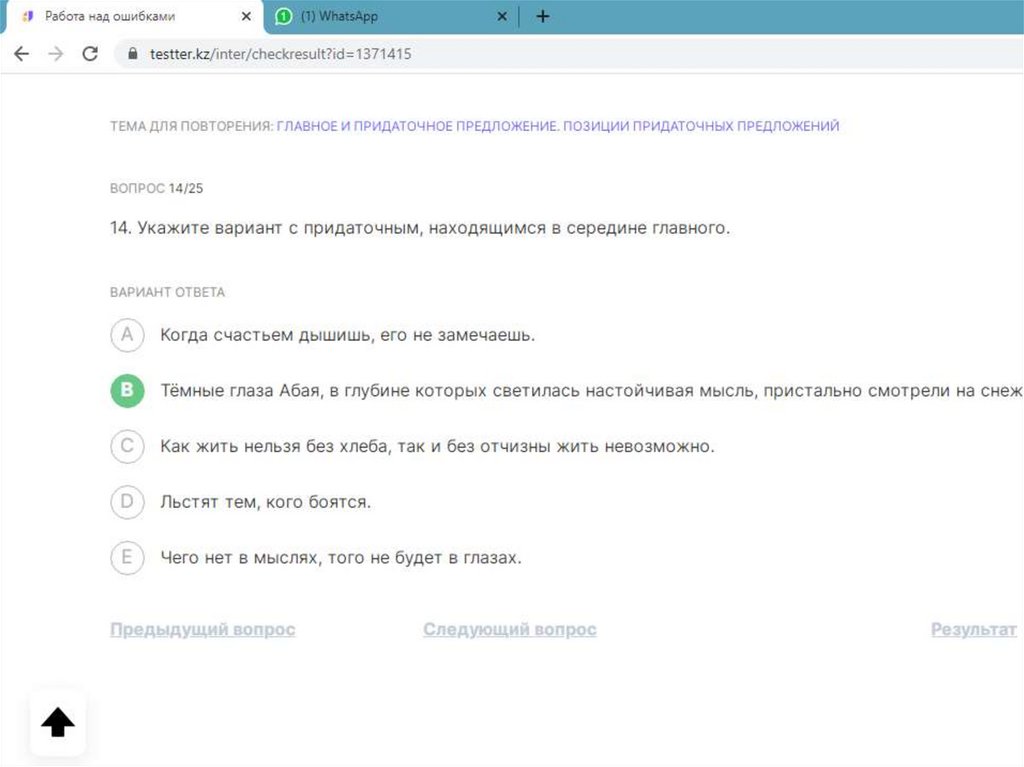Click text 'Льстят тем, кого боятся.'
This screenshot has width=1024, height=767.
(x=265, y=502)
